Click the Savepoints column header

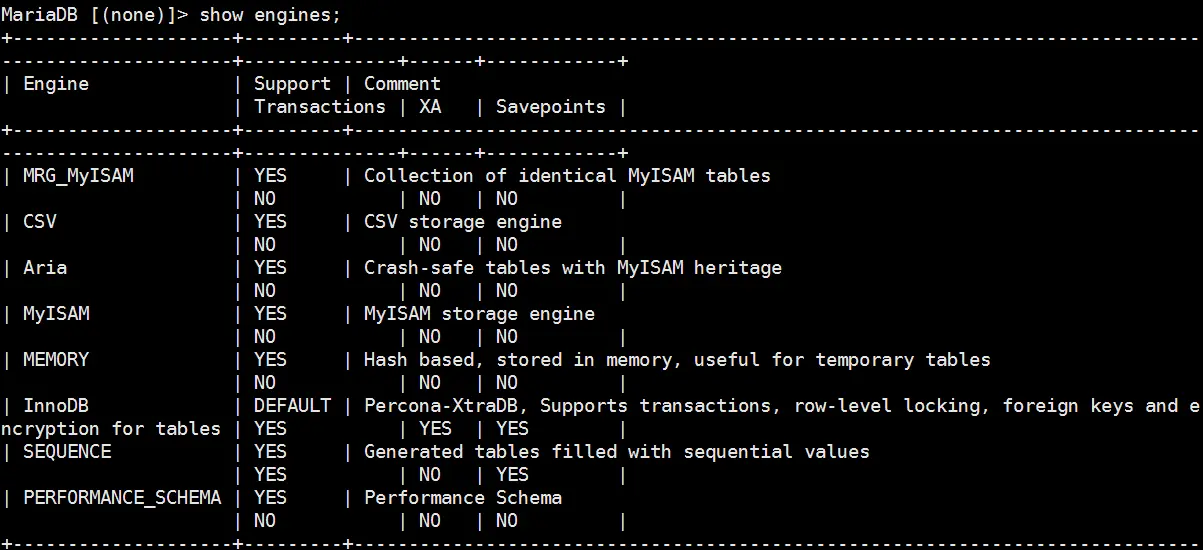[x=551, y=107]
